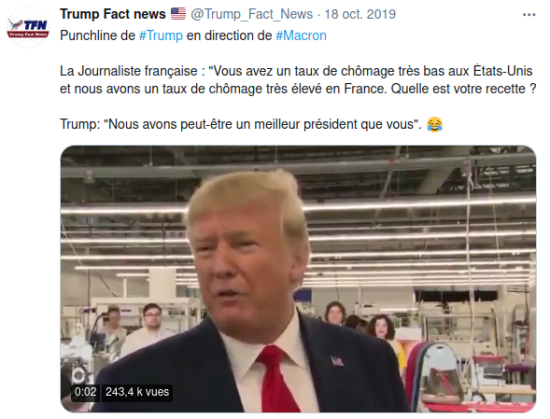Open the 18 oct. 2019 timestamp
This screenshot has height=419, width=550.
click(360, 14)
